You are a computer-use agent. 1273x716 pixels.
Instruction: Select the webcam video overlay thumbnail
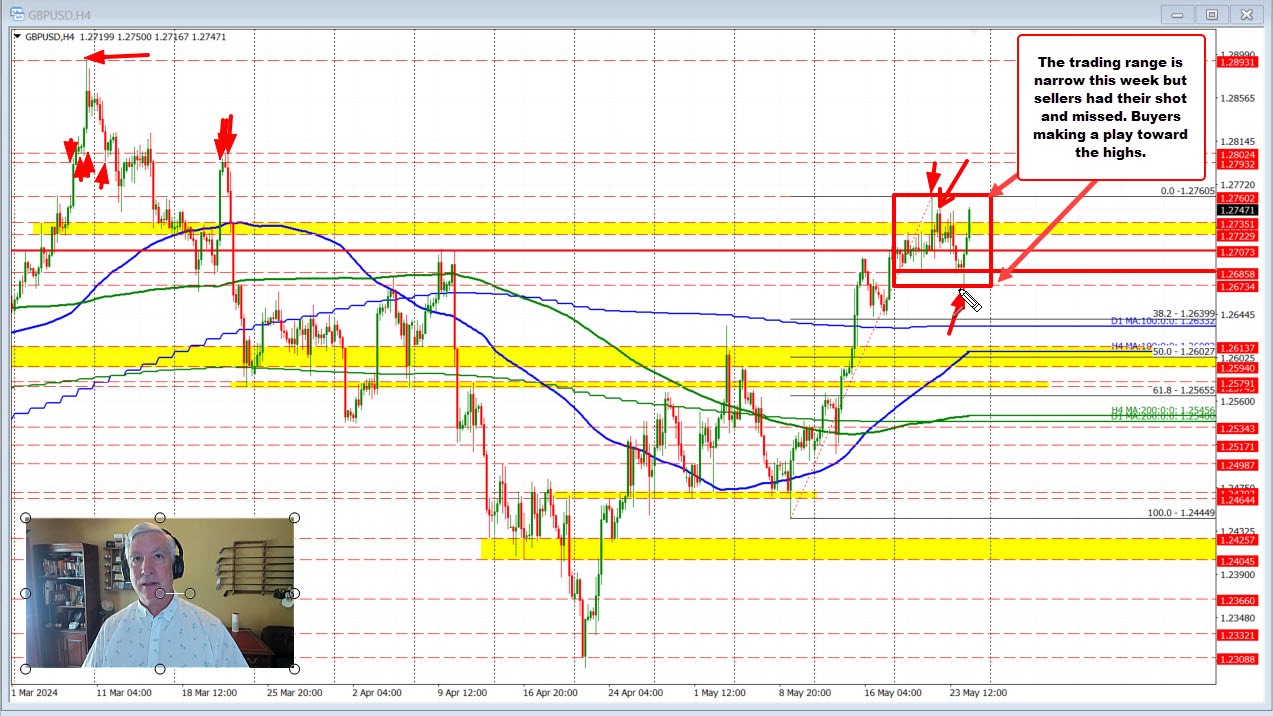pos(160,592)
